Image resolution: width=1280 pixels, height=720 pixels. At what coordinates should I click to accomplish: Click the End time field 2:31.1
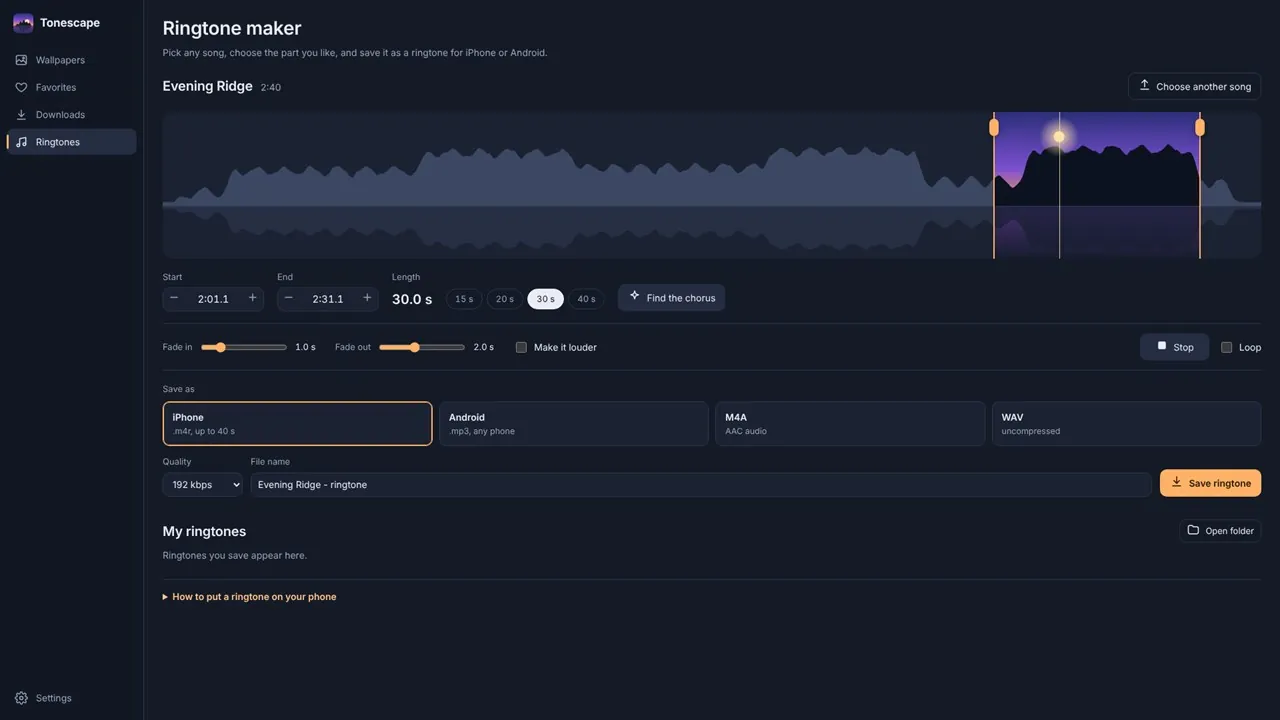[328, 298]
